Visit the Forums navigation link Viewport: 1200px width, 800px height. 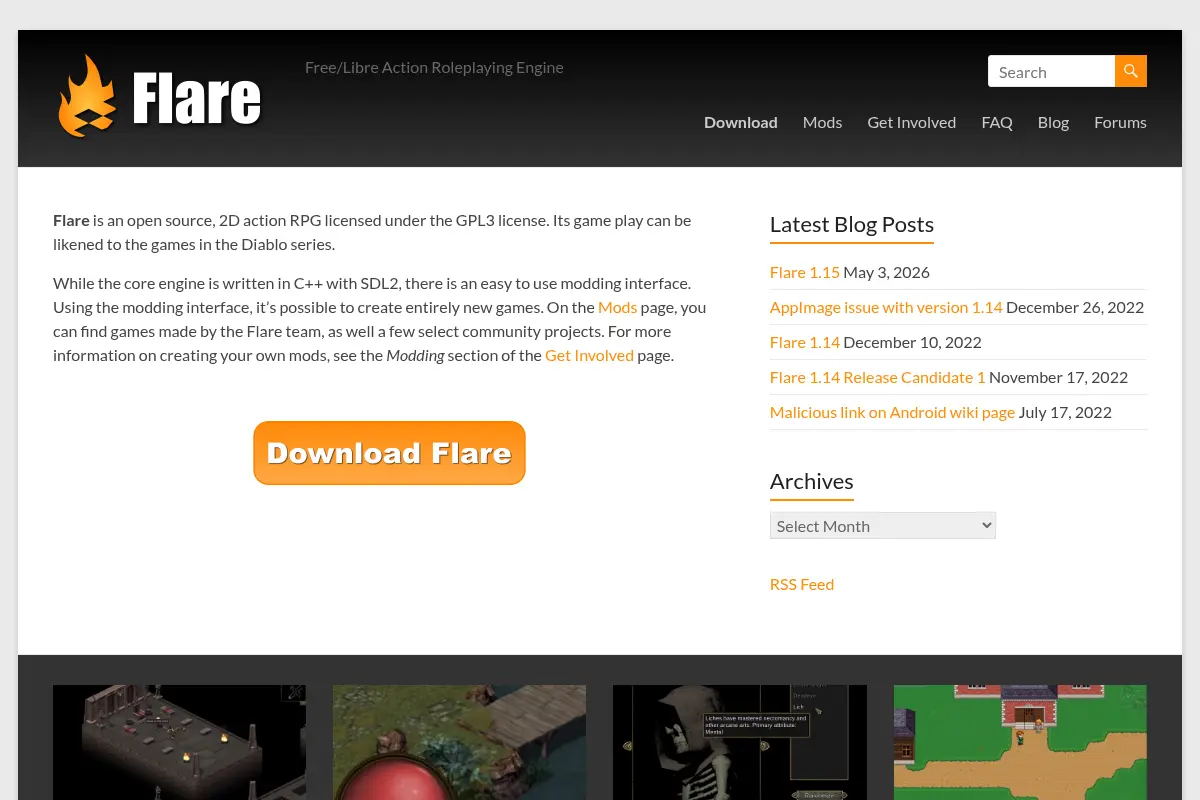1120,122
